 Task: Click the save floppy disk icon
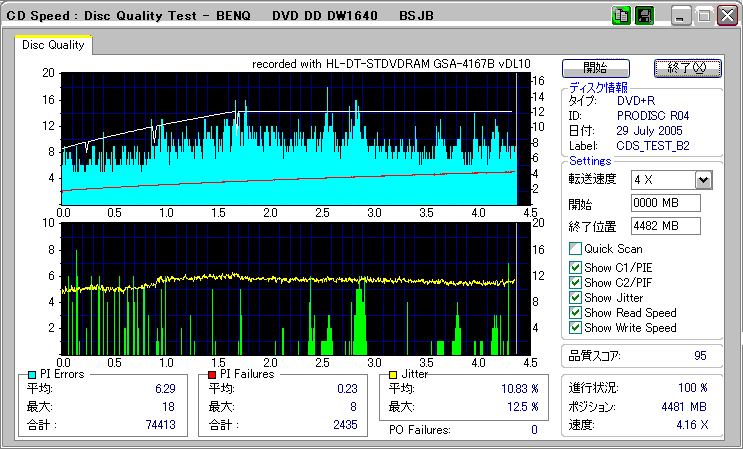pos(644,16)
